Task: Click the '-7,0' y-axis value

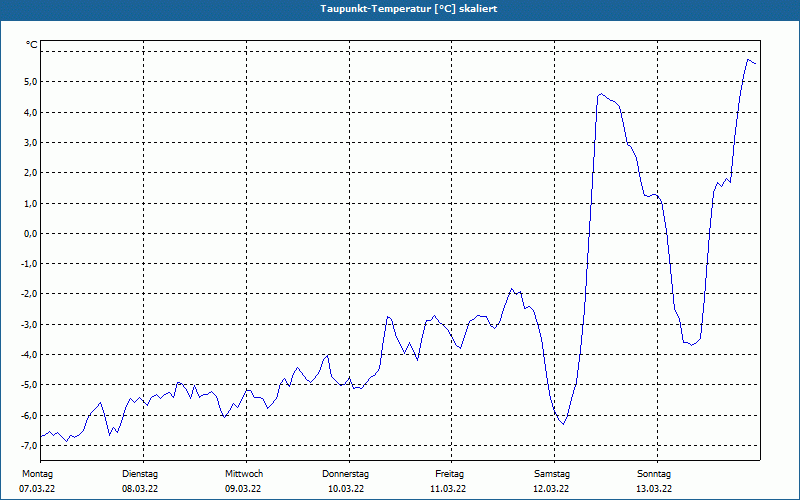Action: pos(29,445)
